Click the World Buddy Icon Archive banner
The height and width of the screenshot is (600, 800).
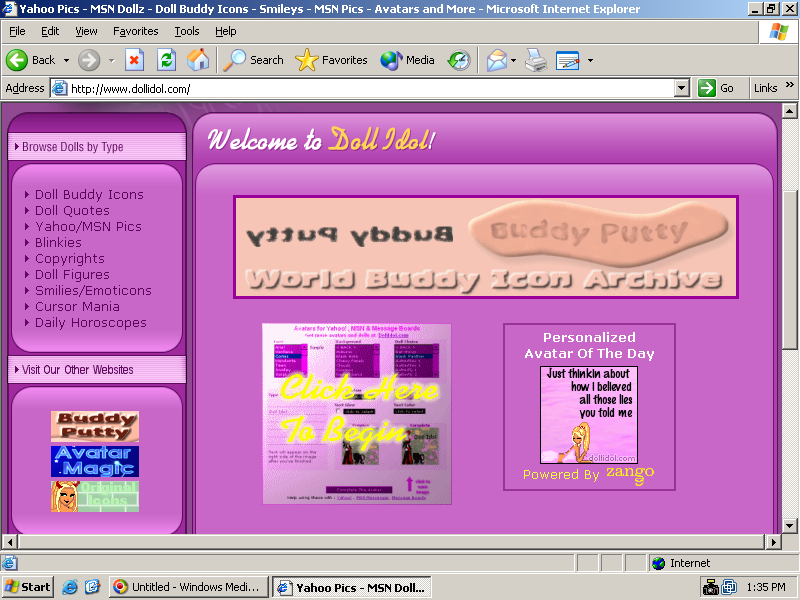coord(486,247)
